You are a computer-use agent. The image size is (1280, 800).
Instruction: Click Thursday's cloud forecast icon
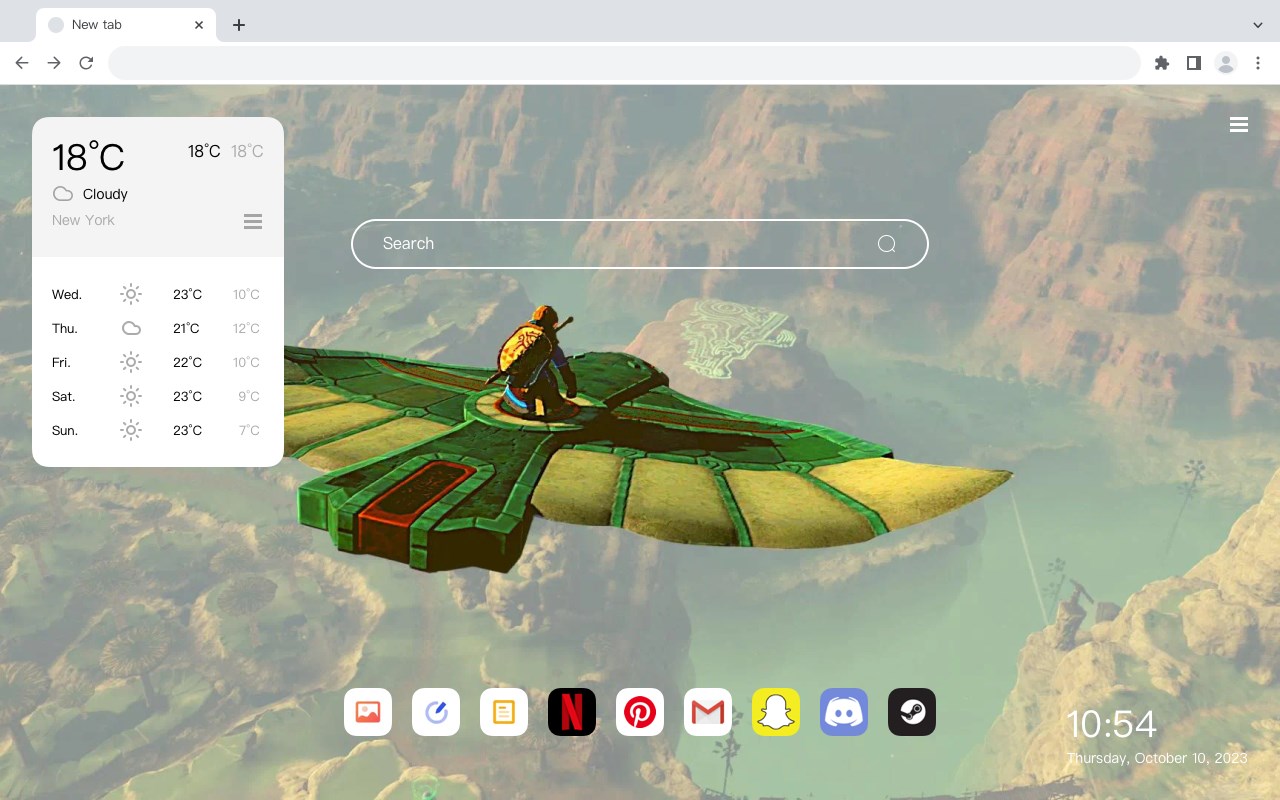point(131,328)
